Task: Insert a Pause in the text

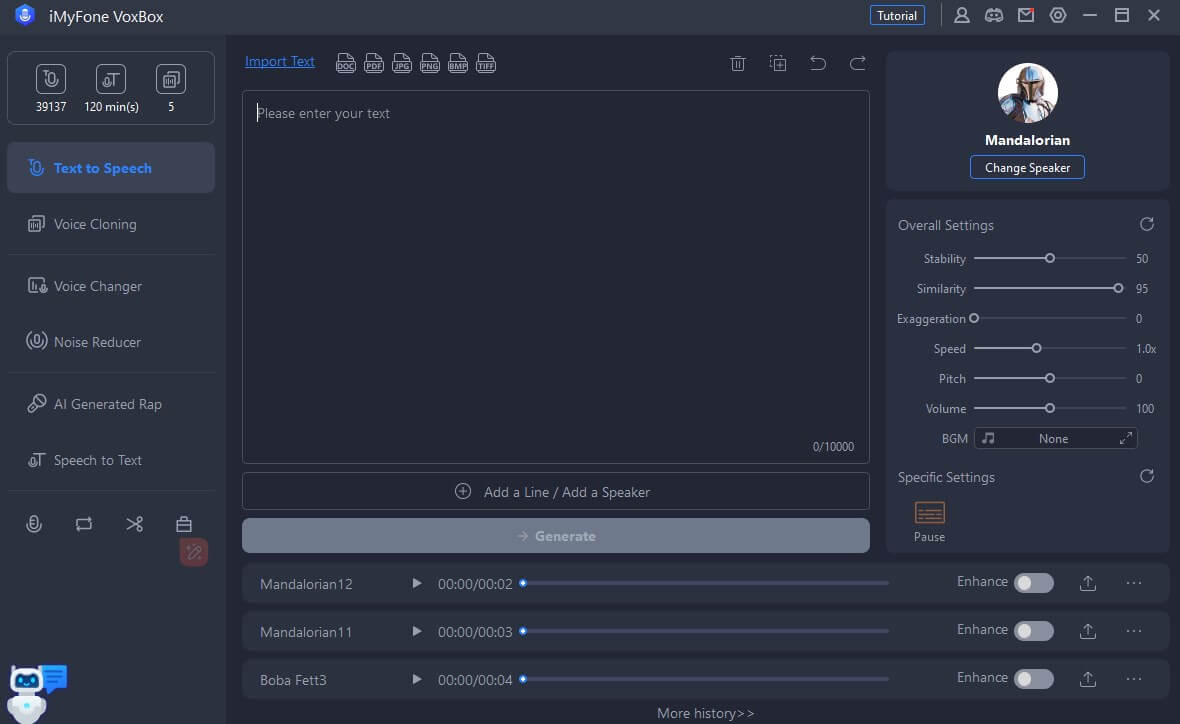Action: 929,522
